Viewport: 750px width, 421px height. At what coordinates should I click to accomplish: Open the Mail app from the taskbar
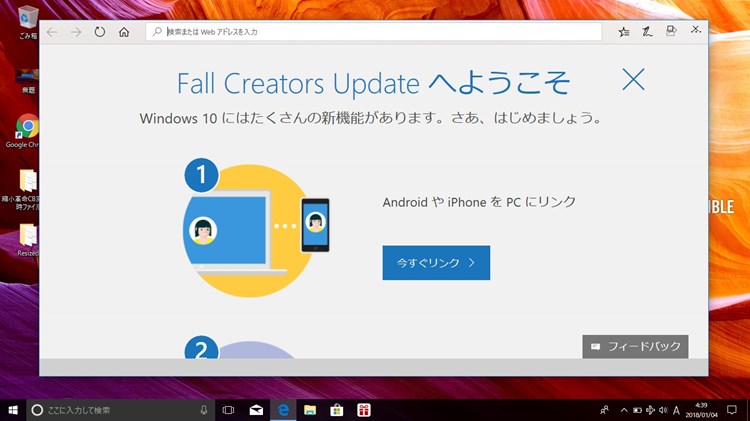(x=256, y=410)
